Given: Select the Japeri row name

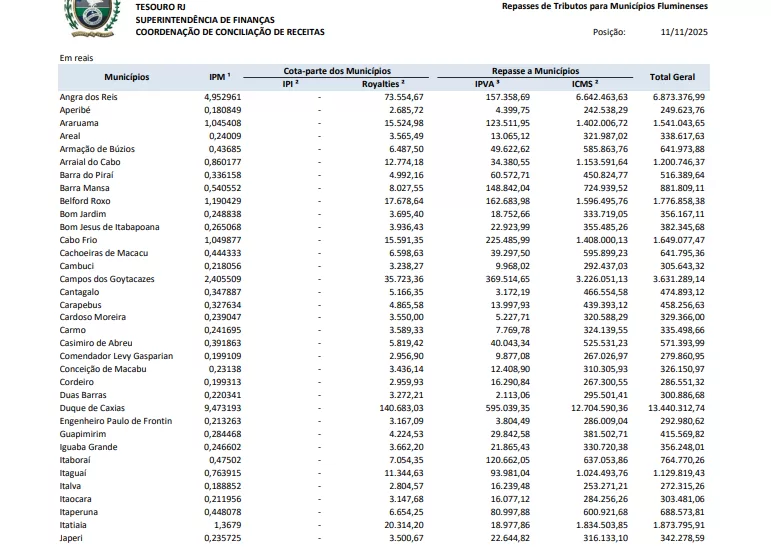Looking at the screenshot, I should 73,537.
